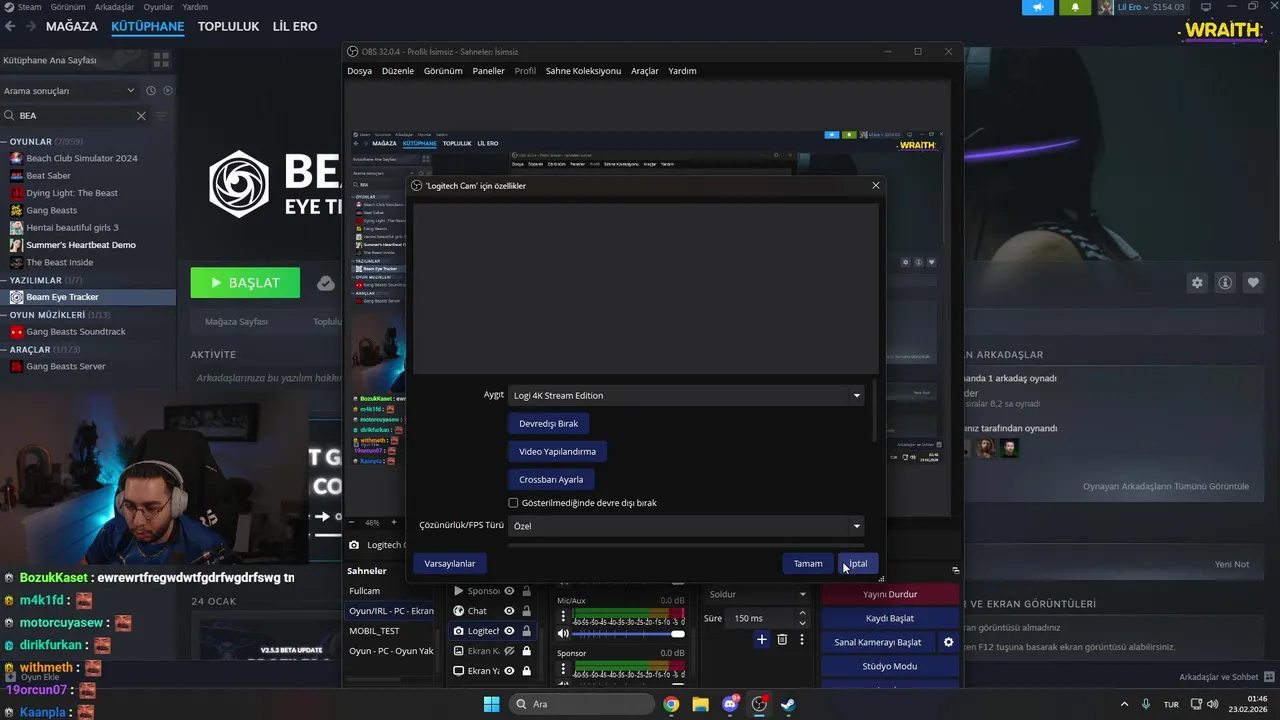This screenshot has height=720, width=1280.
Task: Show hidden system tray icons chevron
Action: [1124, 704]
